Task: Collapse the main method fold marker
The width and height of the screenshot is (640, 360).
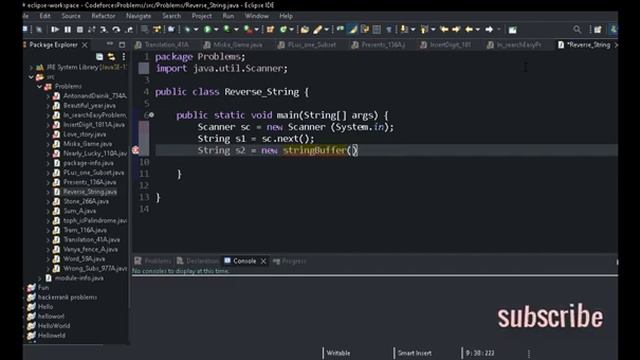Action: pyautogui.click(x=151, y=115)
